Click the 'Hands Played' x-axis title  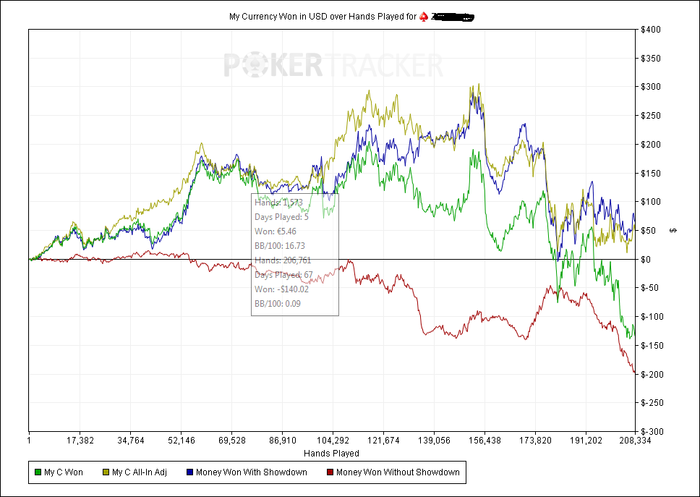pyautogui.click(x=331, y=453)
